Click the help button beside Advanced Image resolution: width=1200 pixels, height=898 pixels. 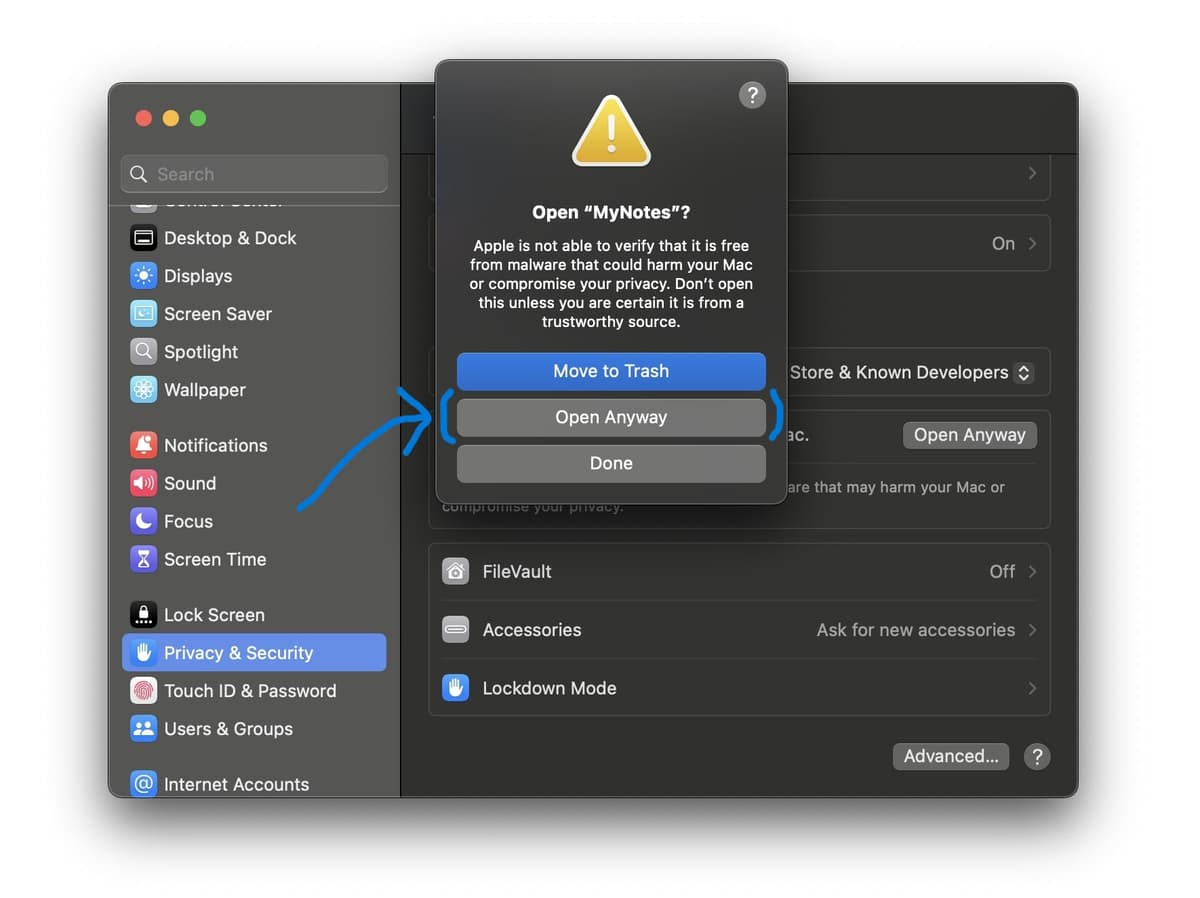click(x=1037, y=756)
